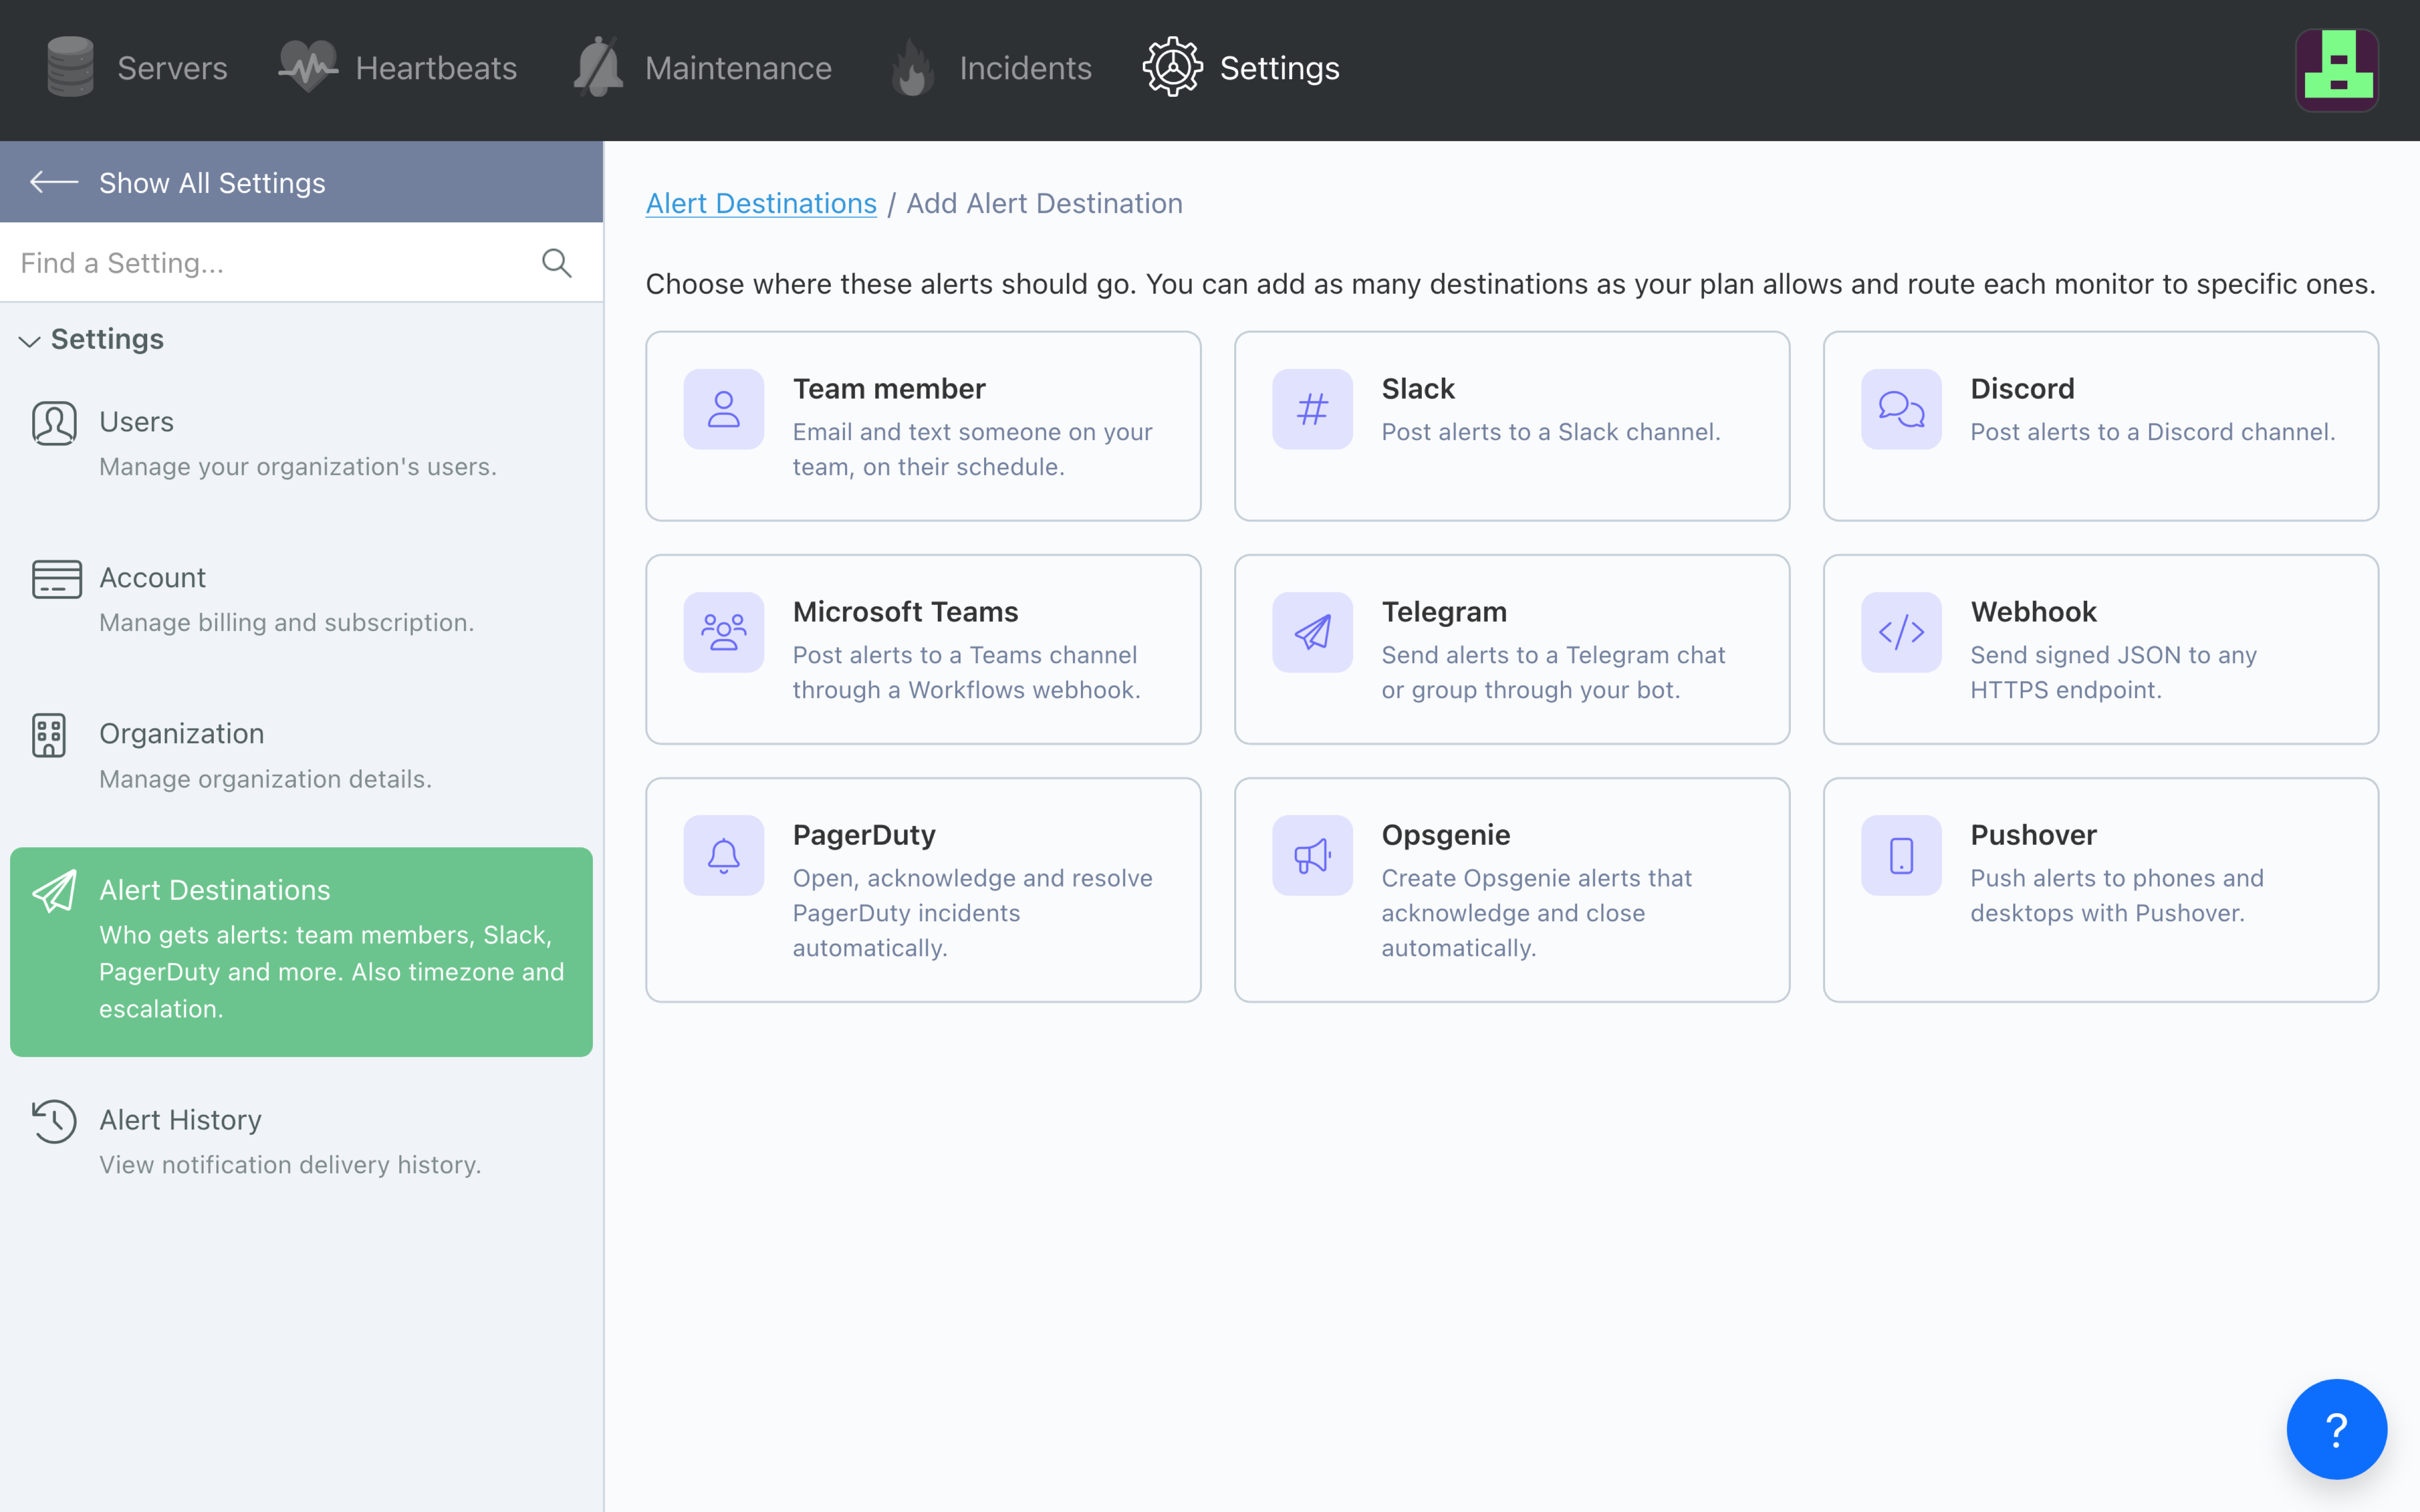Image resolution: width=2420 pixels, height=1512 pixels.
Task: Click 'Post alerts to a Slack channel.' text
Action: pyautogui.click(x=1551, y=432)
